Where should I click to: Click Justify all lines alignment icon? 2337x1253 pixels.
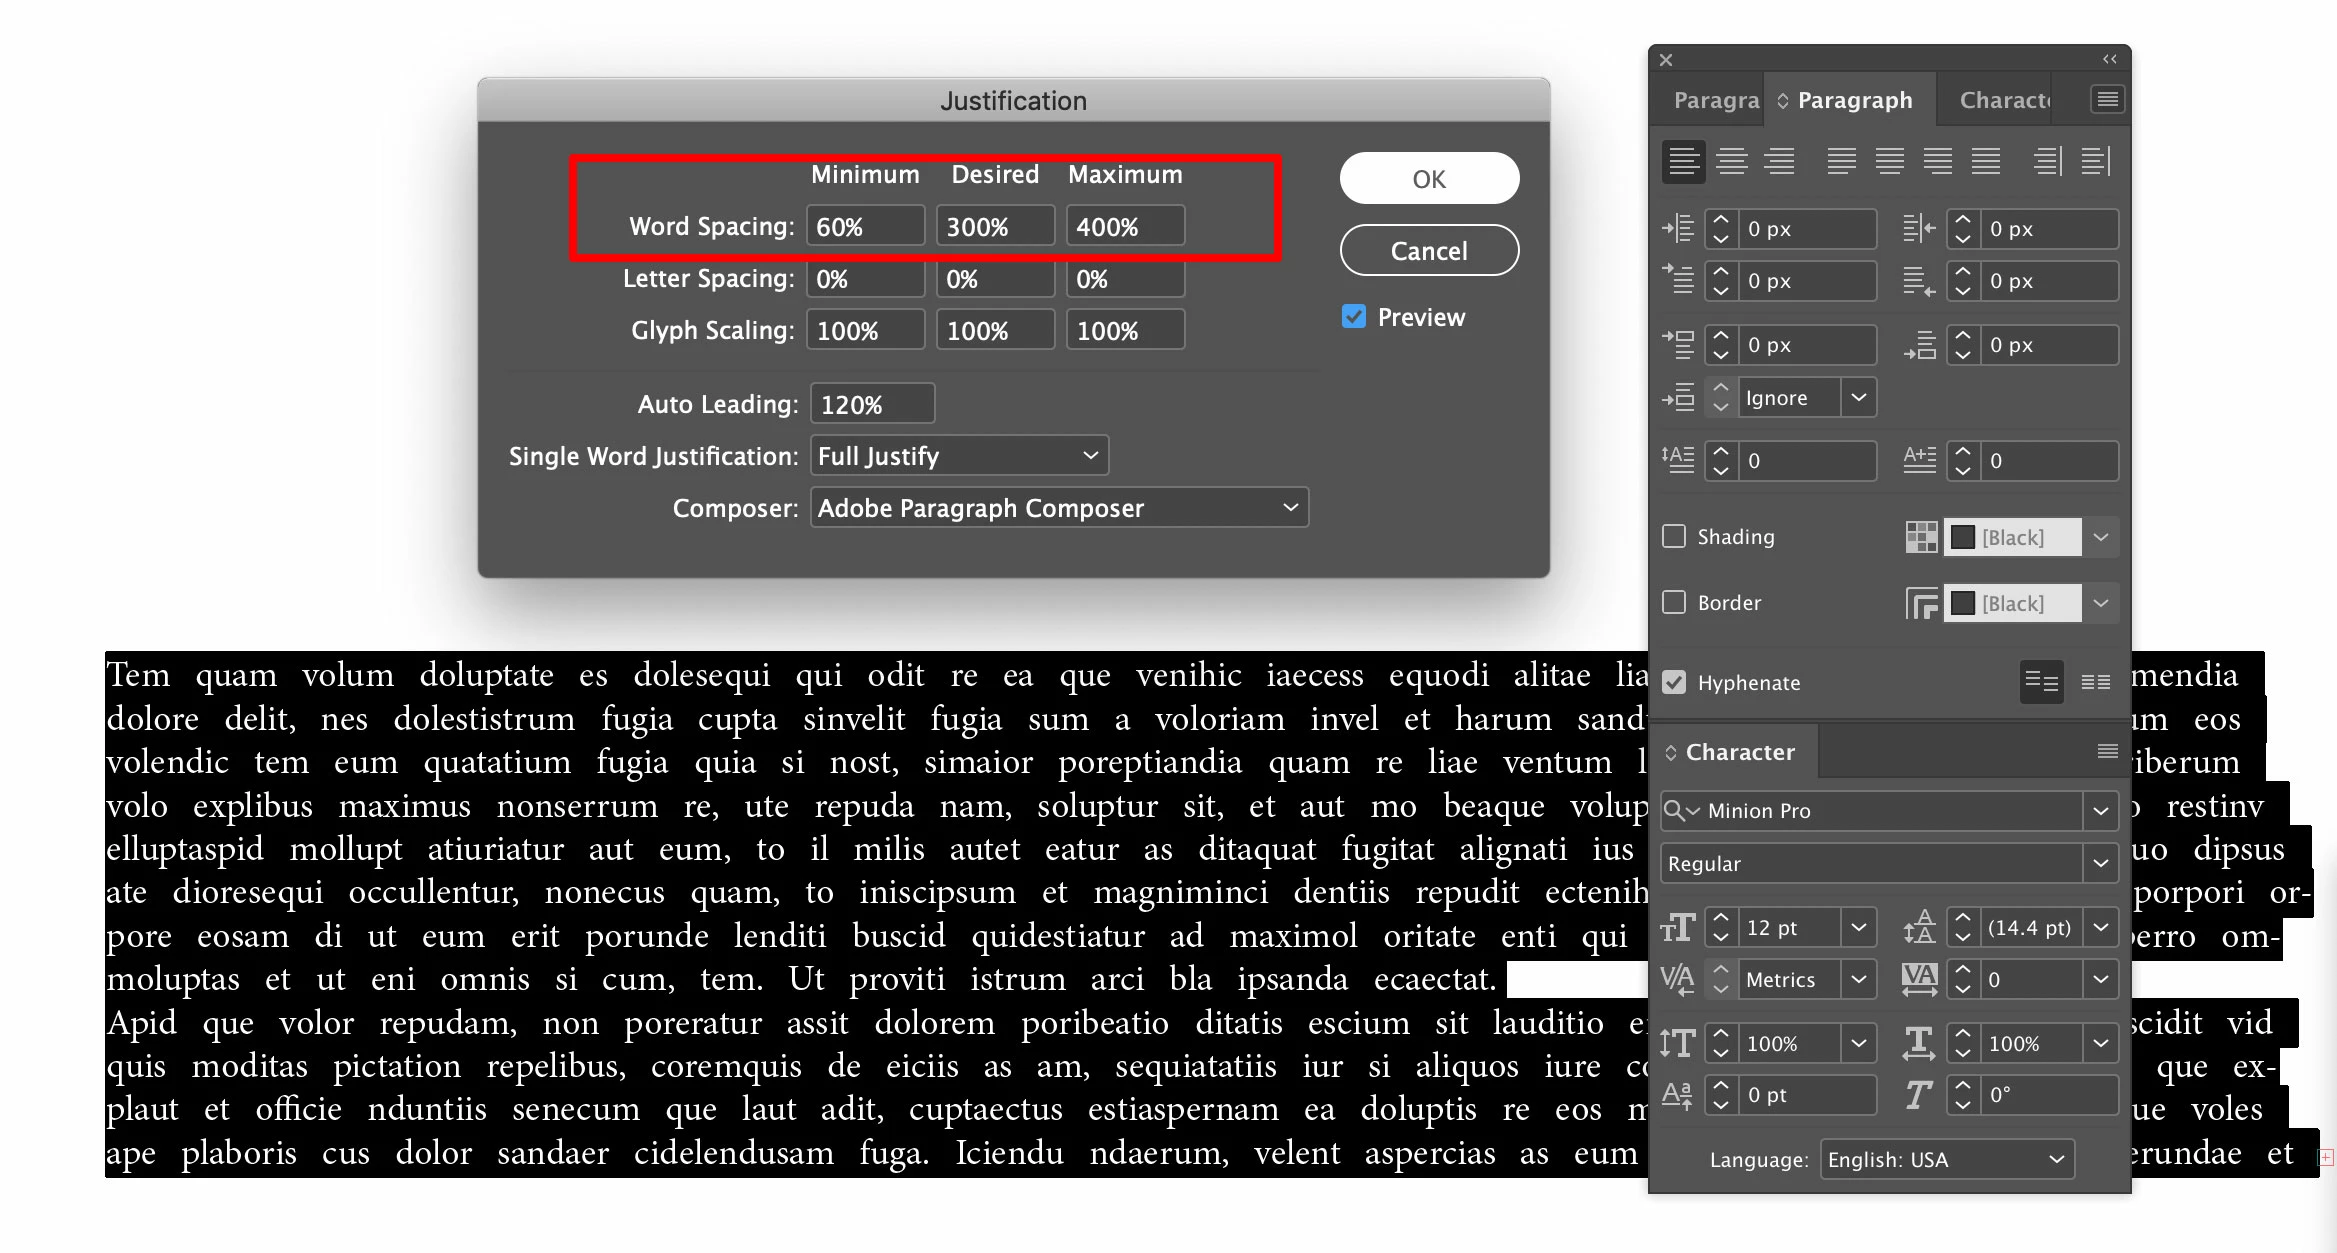[x=1986, y=161]
